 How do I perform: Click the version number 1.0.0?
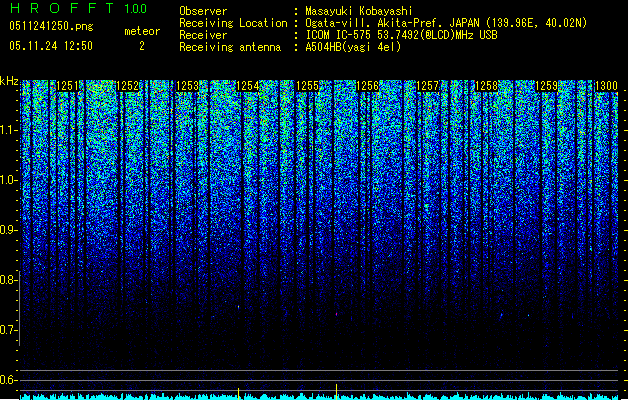136,9
